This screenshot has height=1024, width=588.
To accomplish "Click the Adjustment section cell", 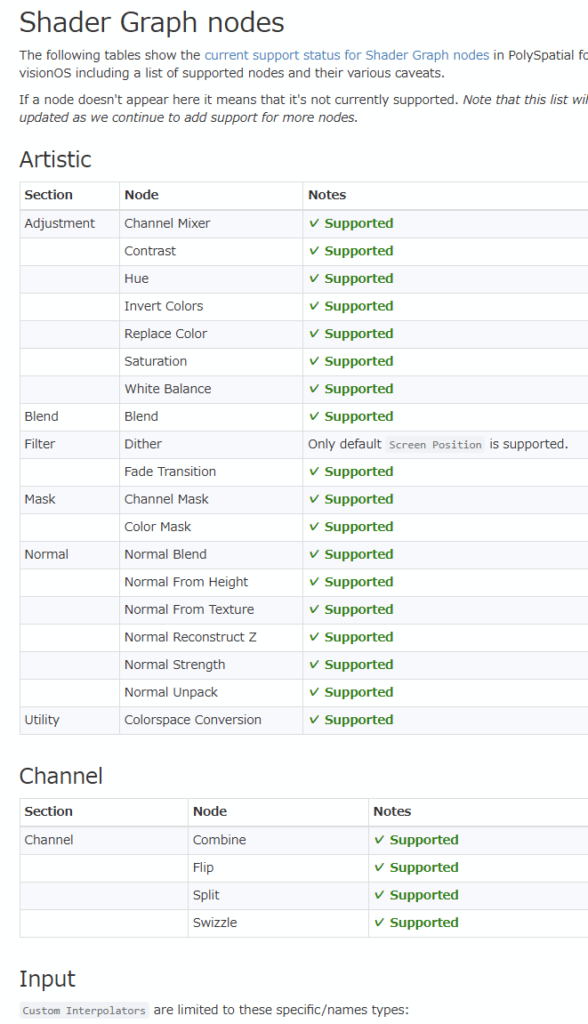I will pos(70,223).
